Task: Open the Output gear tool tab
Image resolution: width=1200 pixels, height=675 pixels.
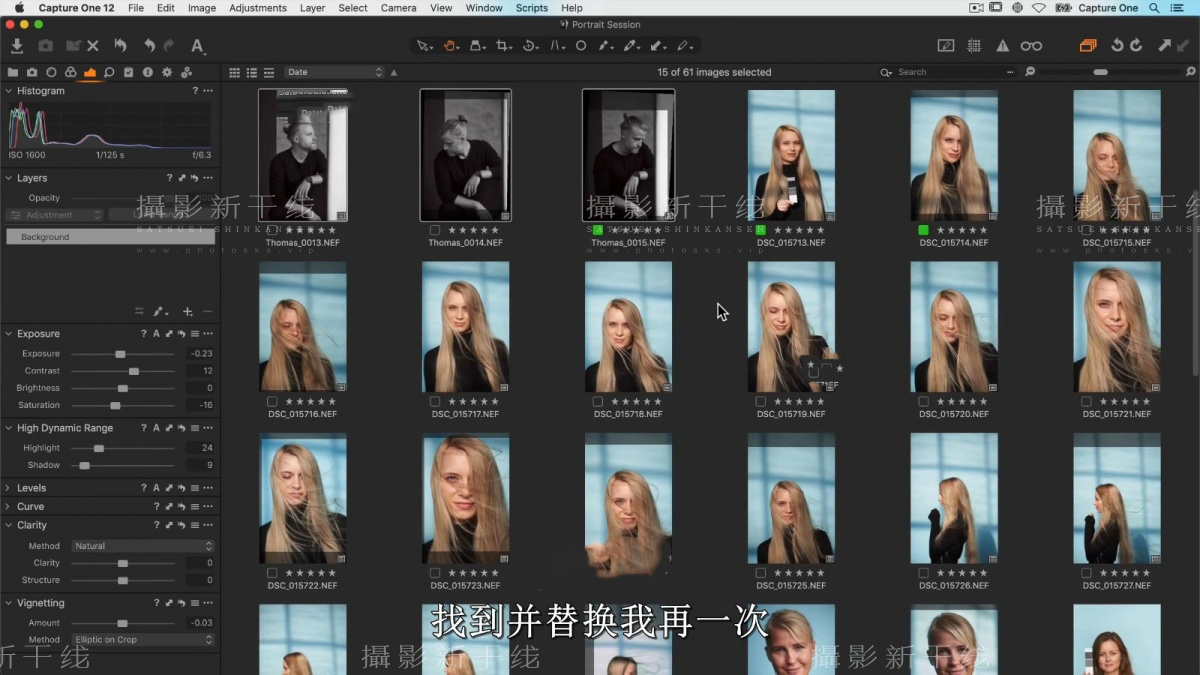Action: [x=166, y=72]
